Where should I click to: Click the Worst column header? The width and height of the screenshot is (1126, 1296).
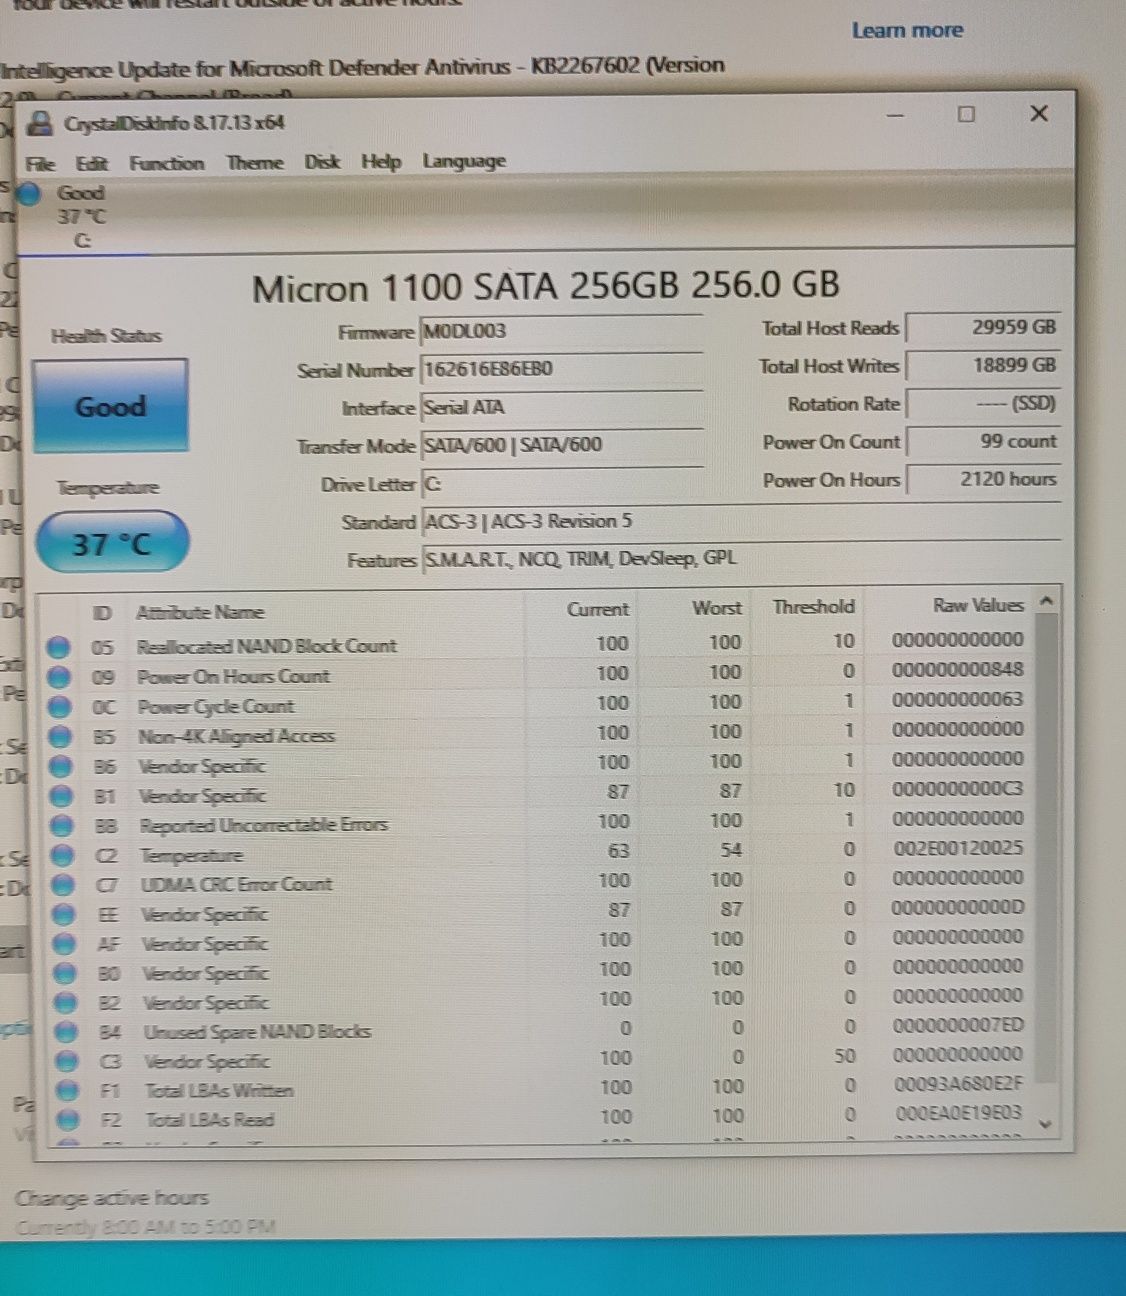[x=717, y=608]
